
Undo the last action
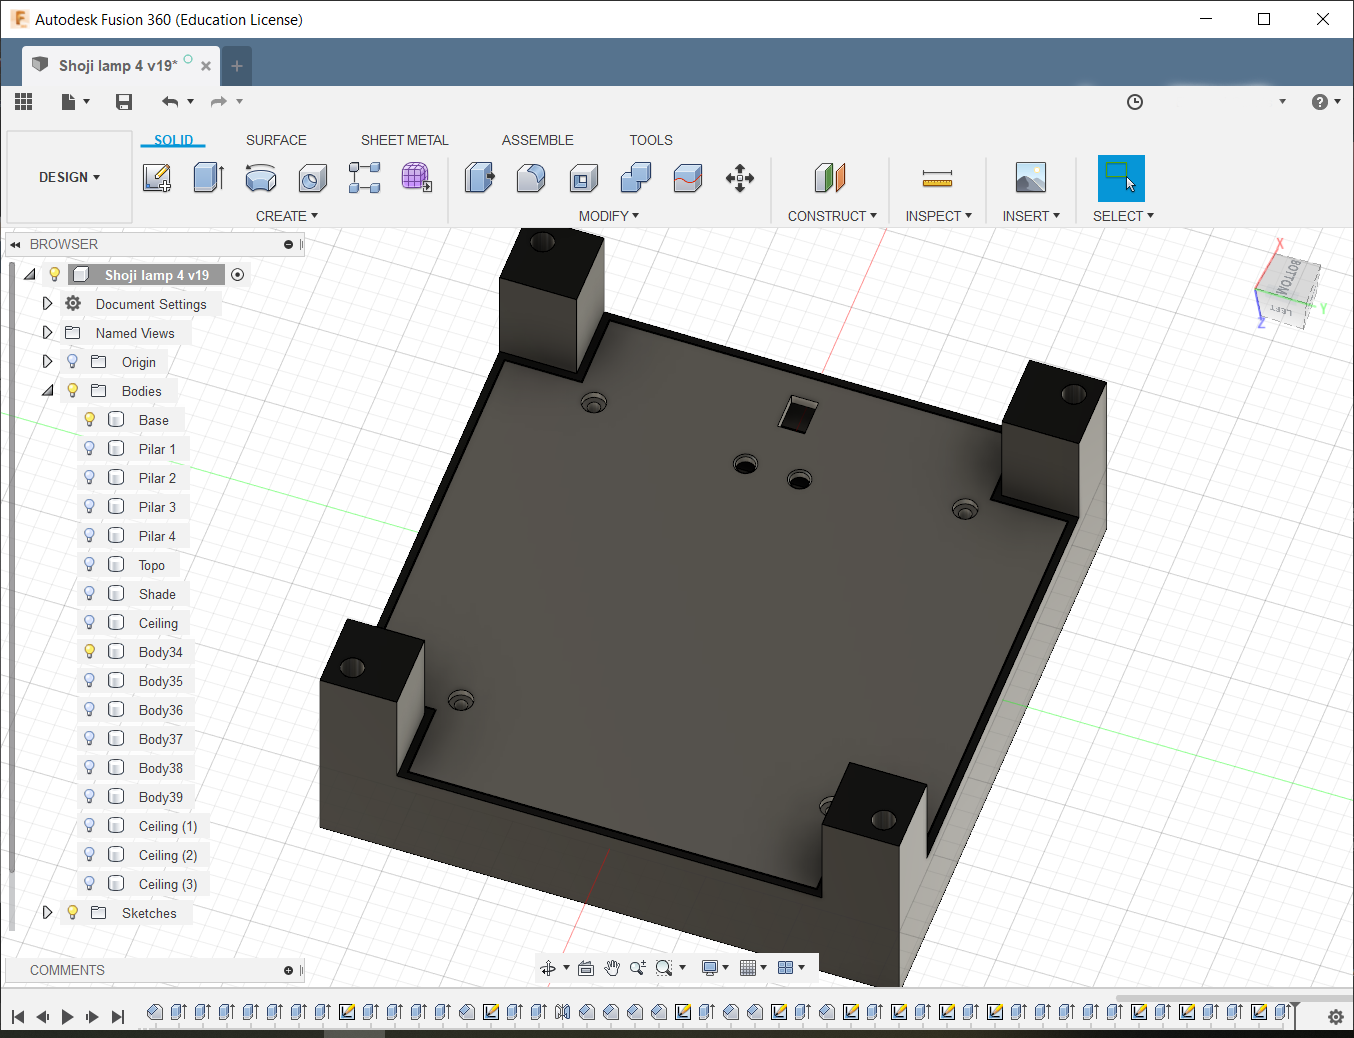[170, 101]
